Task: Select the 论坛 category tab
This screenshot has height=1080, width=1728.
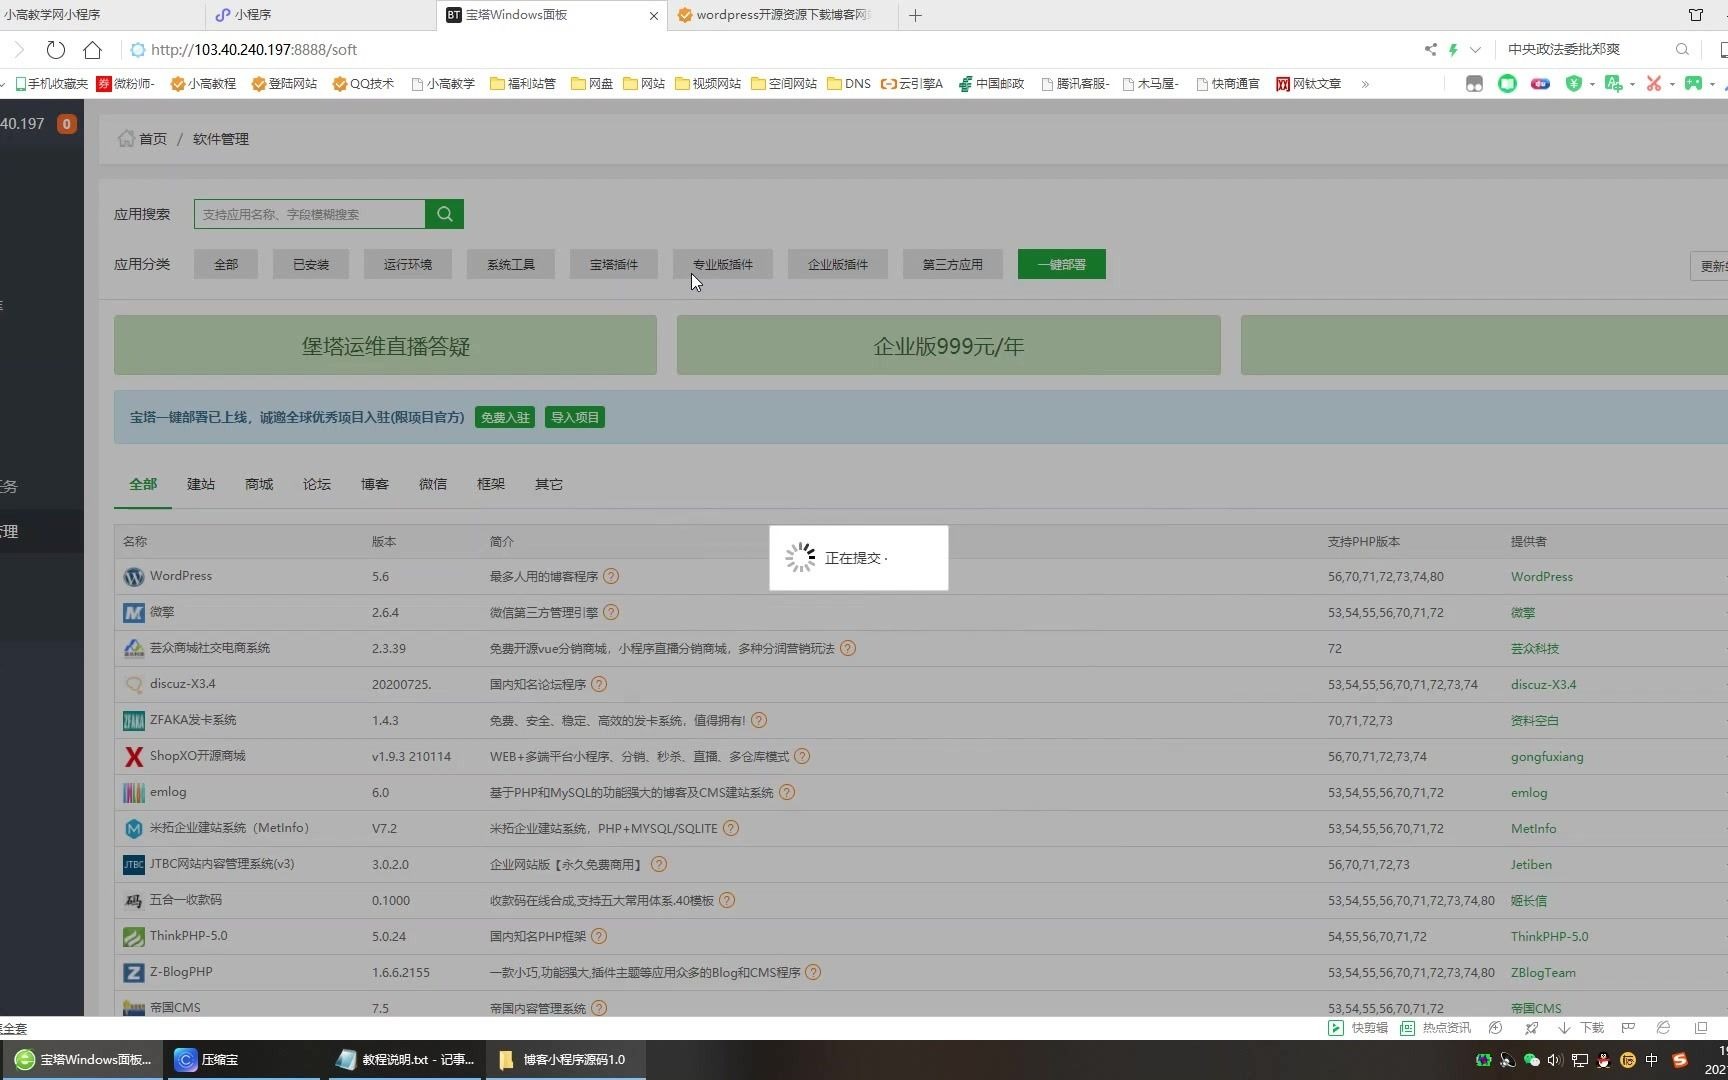Action: 317,484
